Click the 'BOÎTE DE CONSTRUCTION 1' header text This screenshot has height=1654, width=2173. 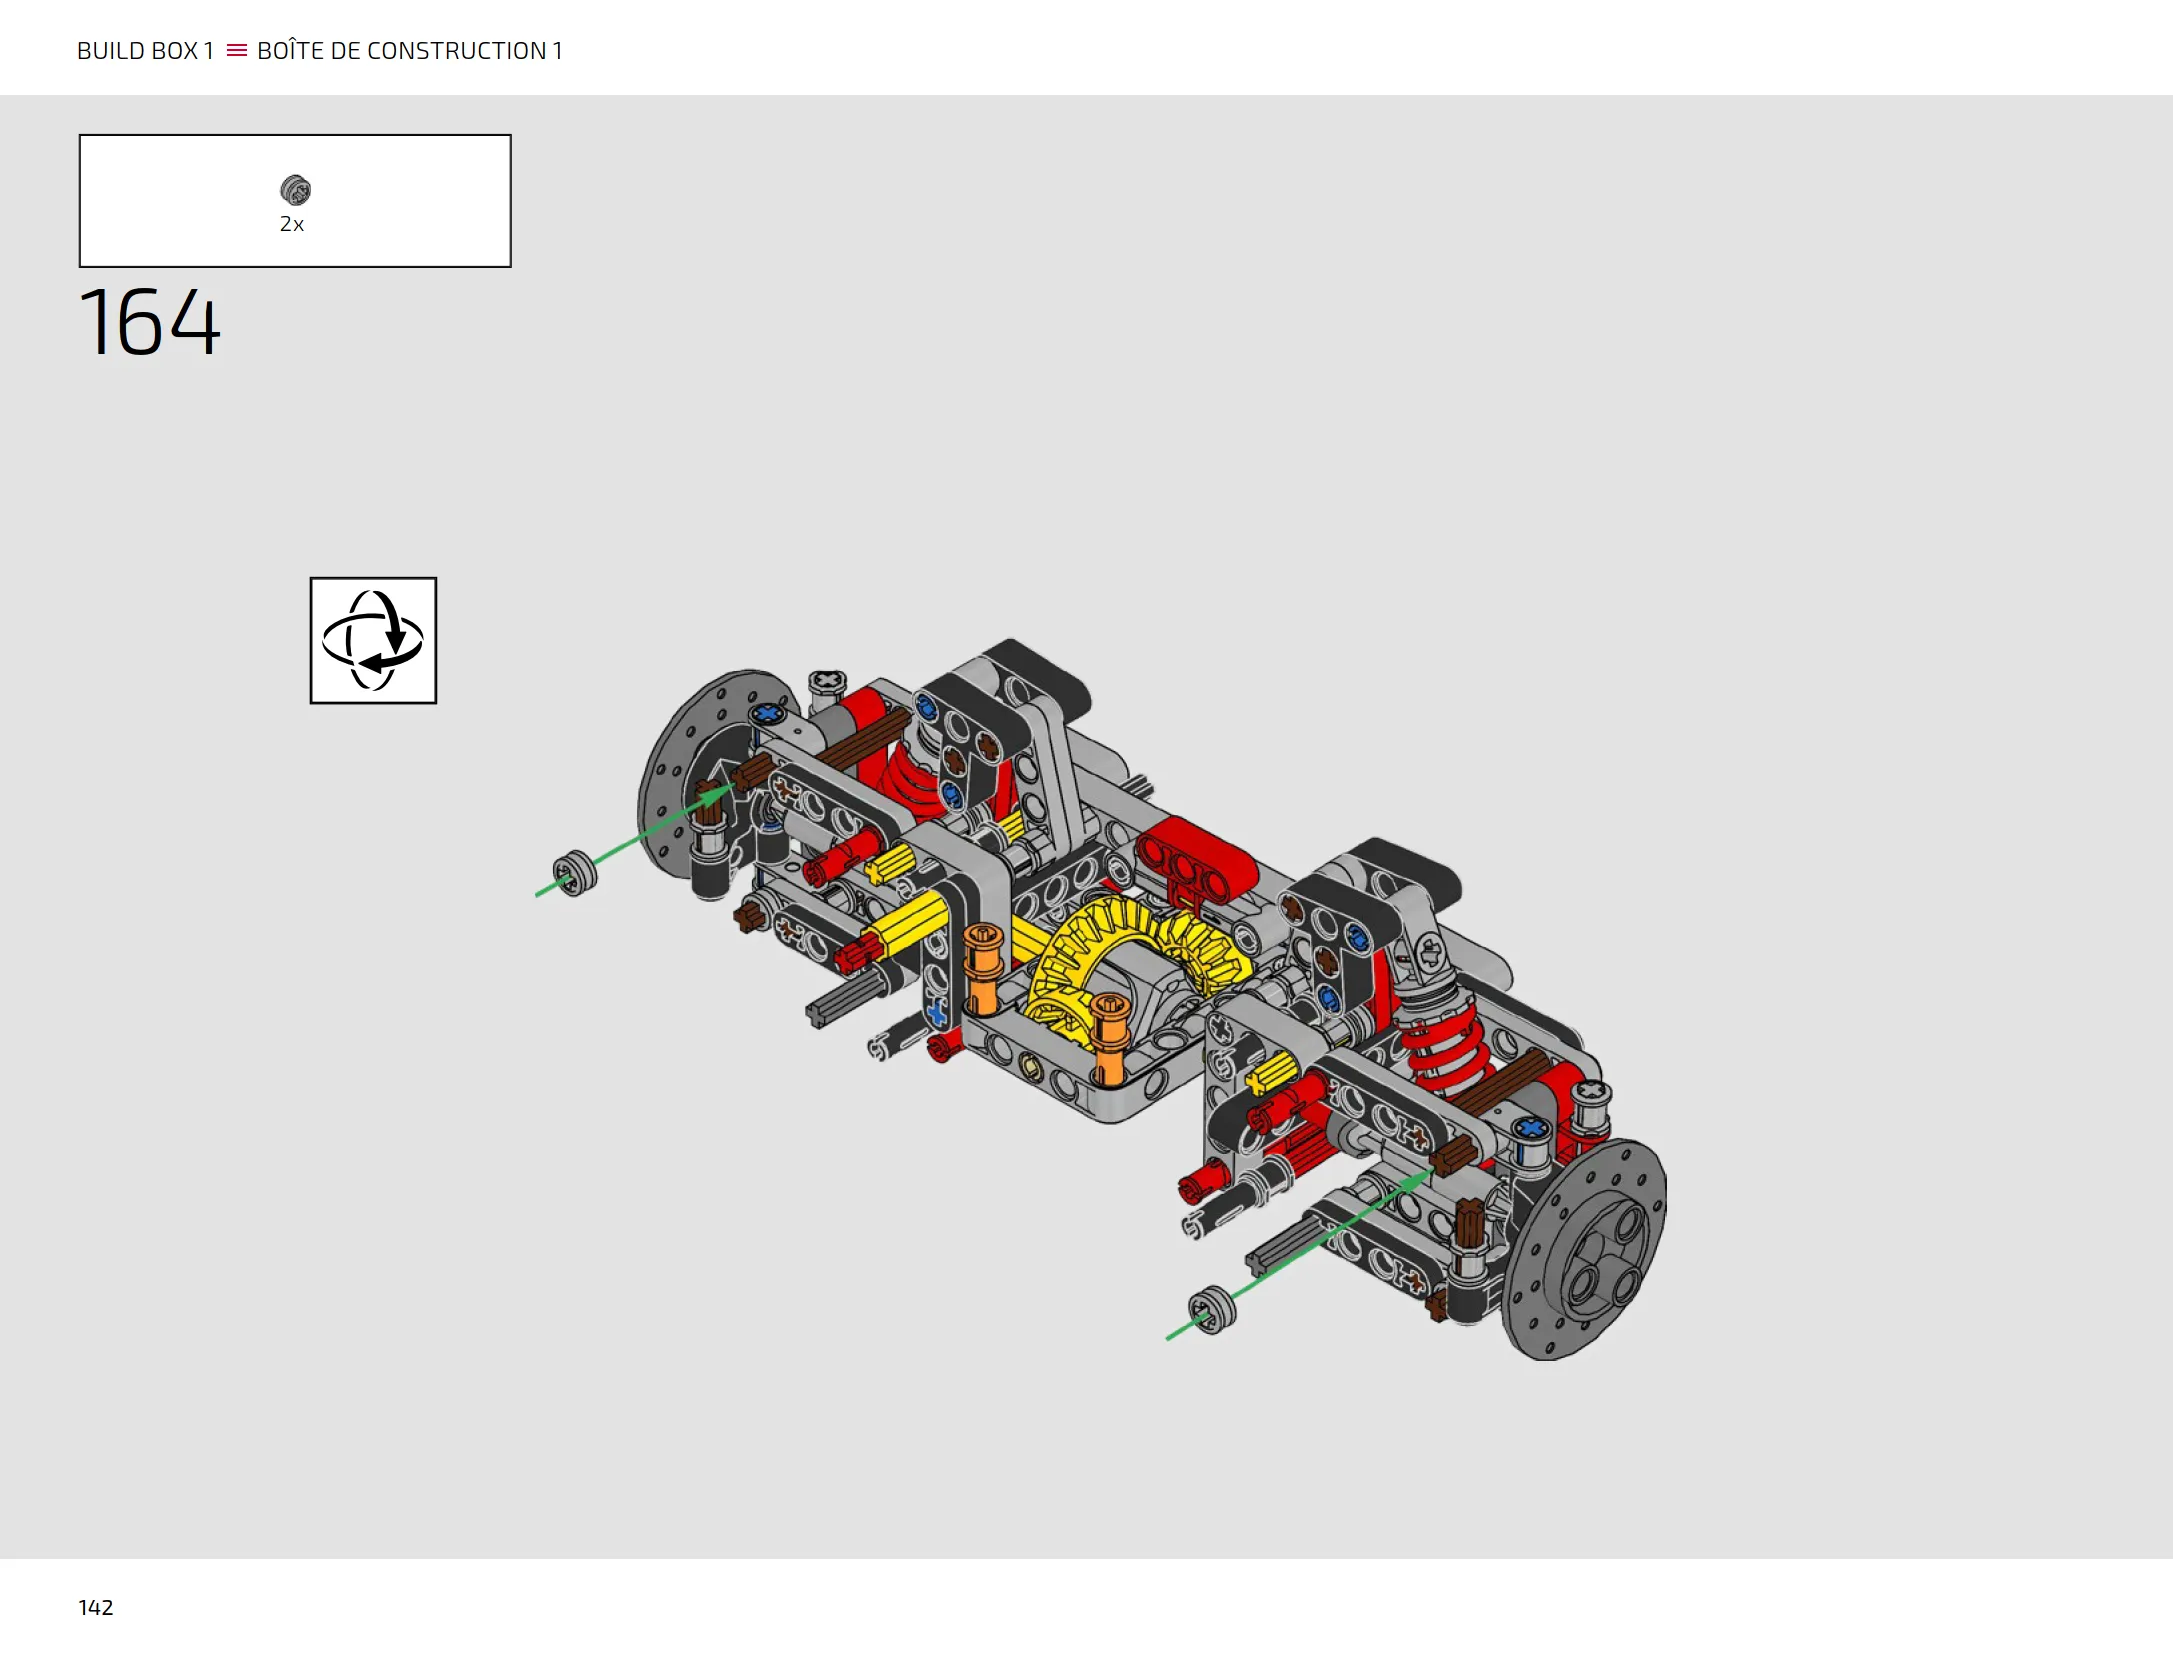(x=410, y=51)
